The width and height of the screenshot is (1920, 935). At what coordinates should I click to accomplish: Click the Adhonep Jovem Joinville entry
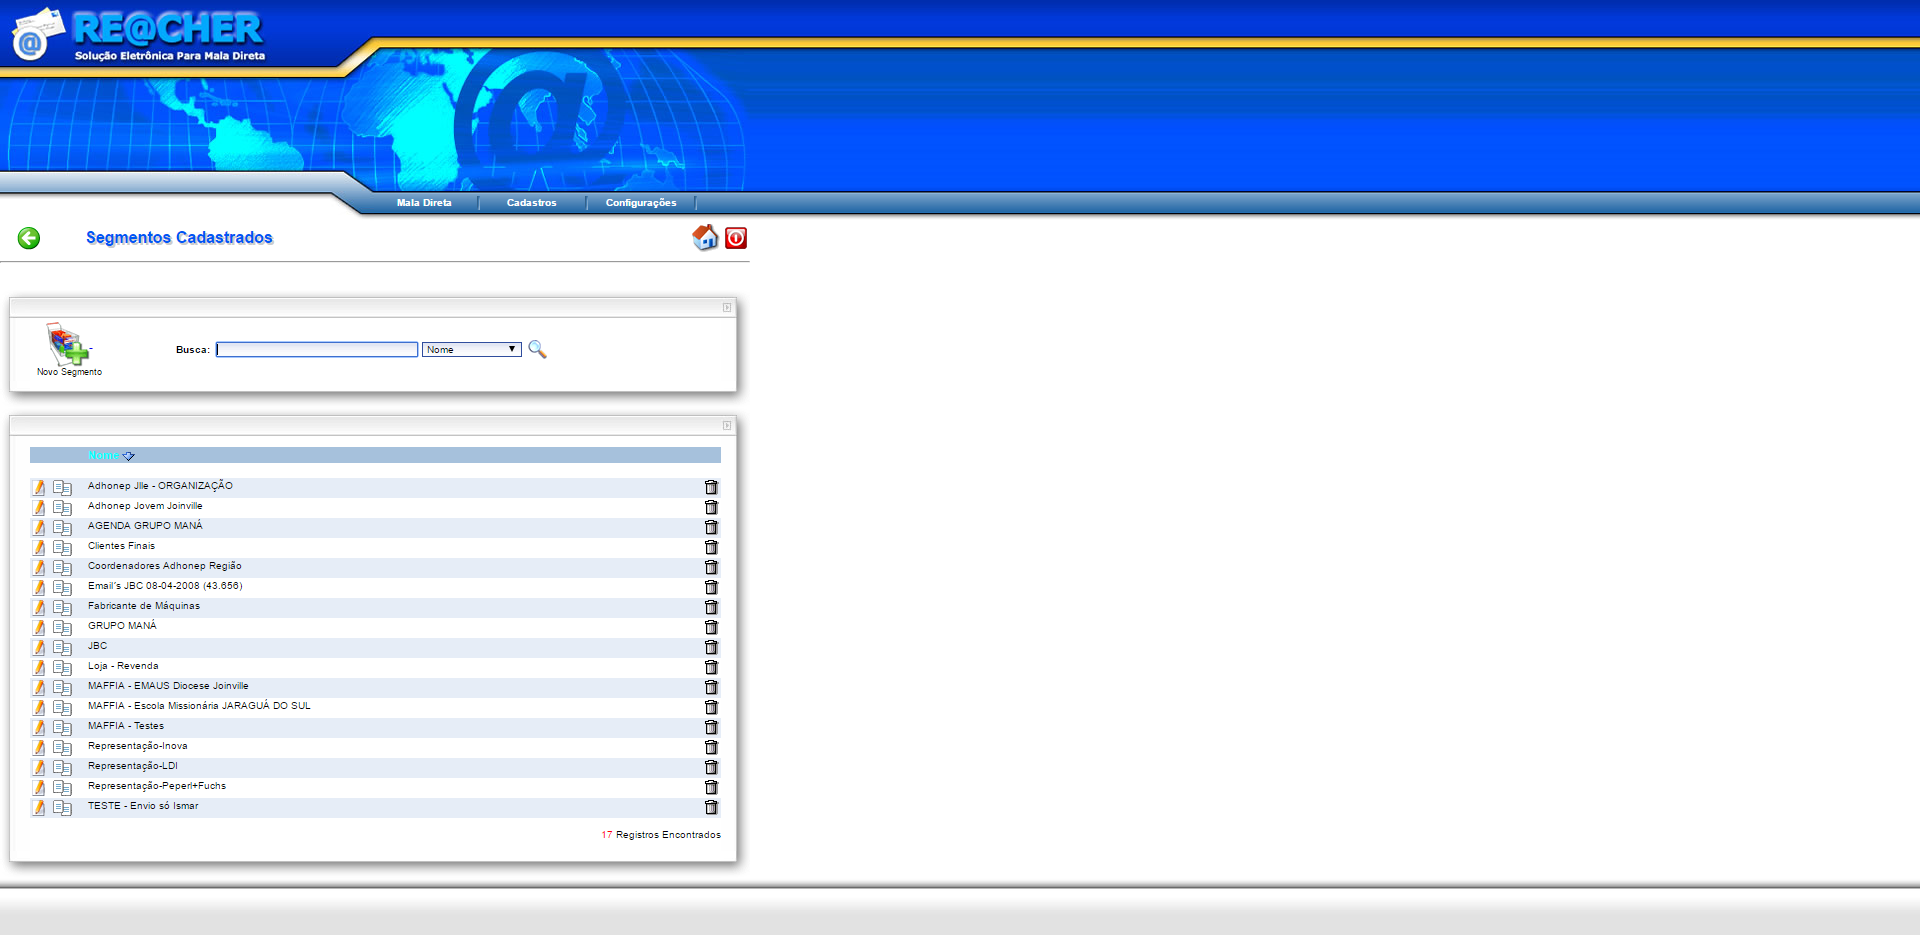click(145, 506)
